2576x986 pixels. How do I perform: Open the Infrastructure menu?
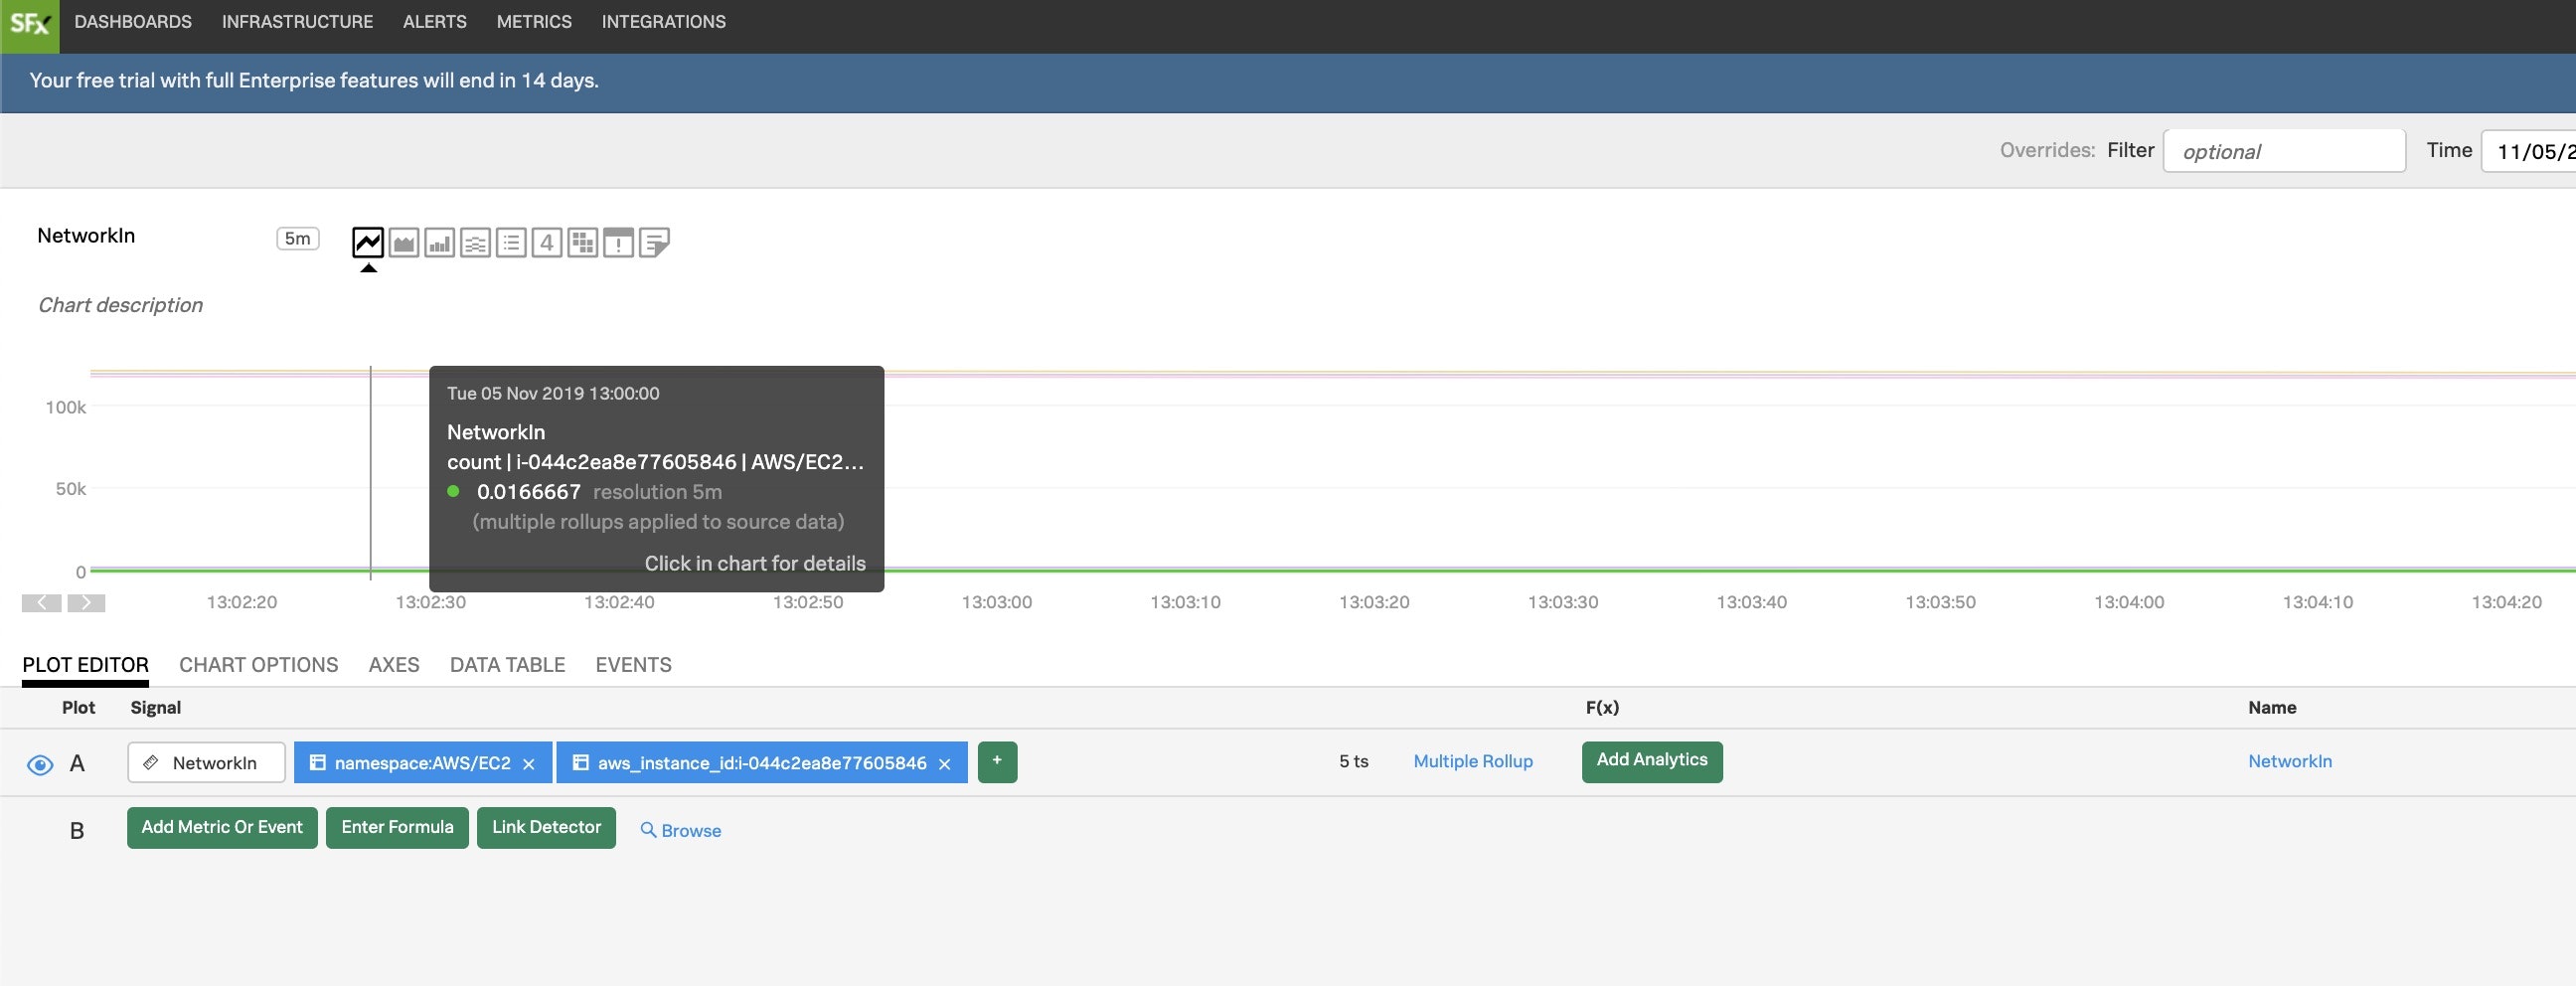coord(297,22)
